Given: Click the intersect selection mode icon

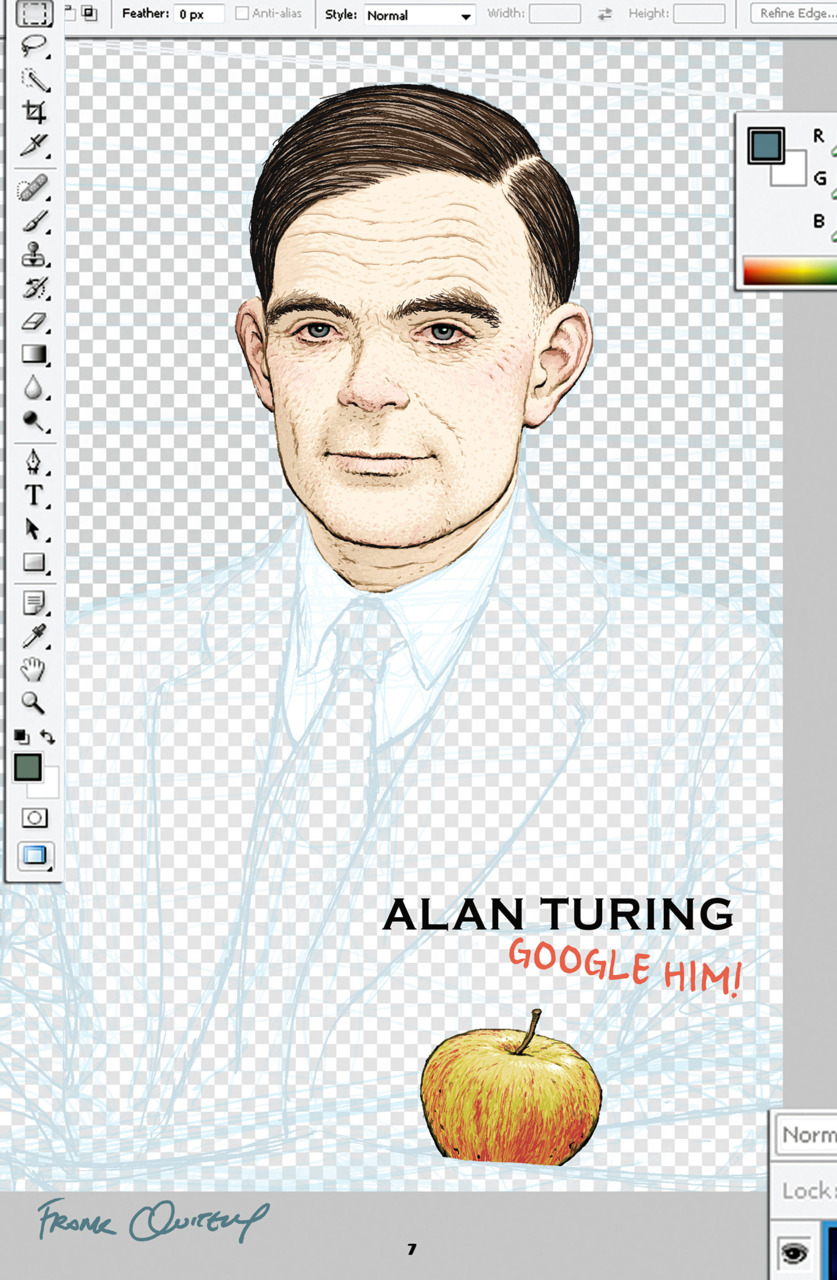Looking at the screenshot, I should pyautogui.click(x=90, y=13).
